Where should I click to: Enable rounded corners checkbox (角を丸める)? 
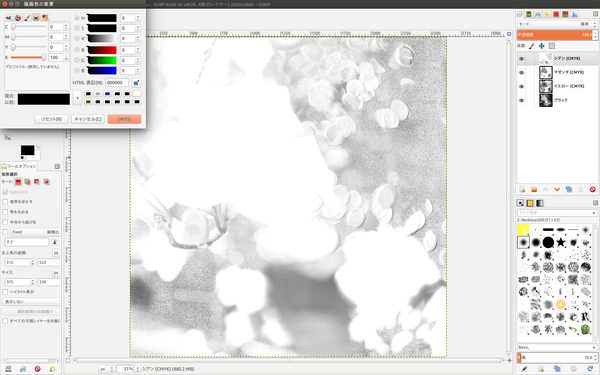(5, 212)
